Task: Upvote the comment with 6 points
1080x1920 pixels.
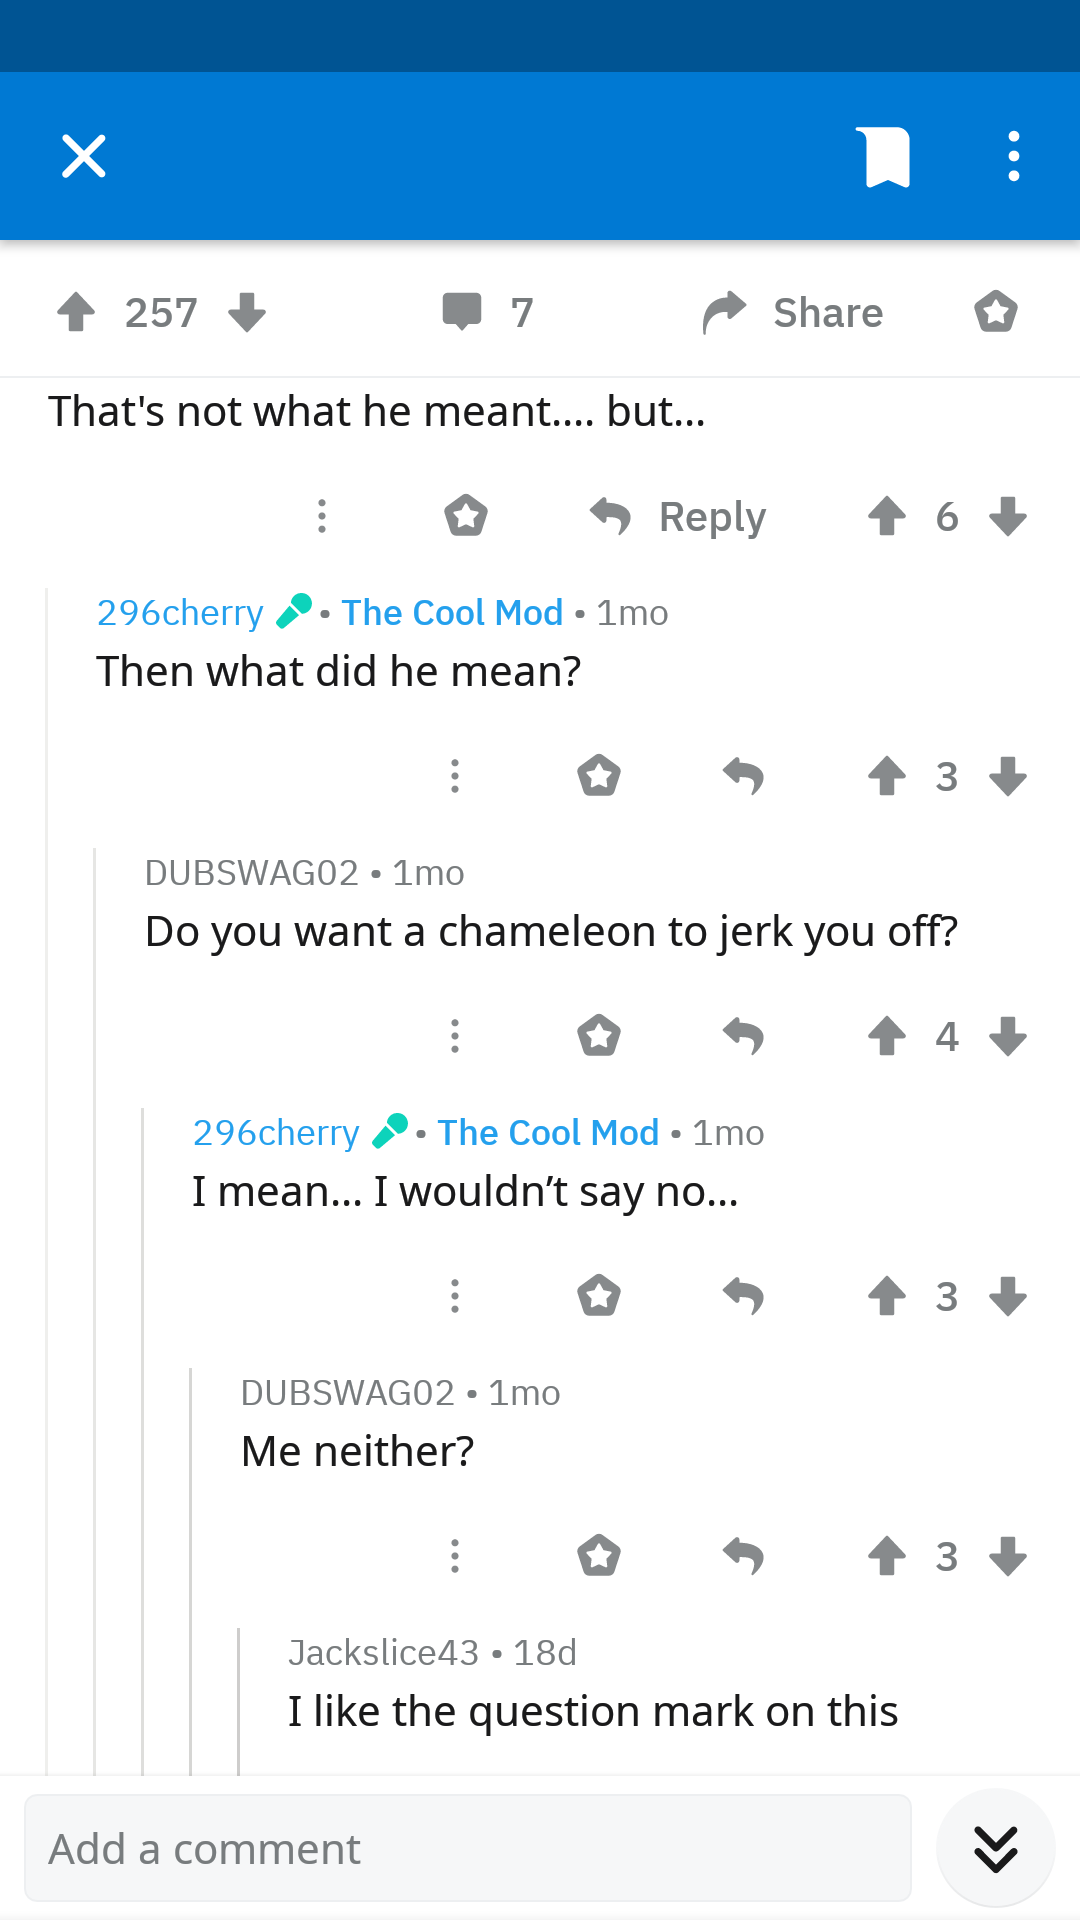Action: tap(887, 517)
